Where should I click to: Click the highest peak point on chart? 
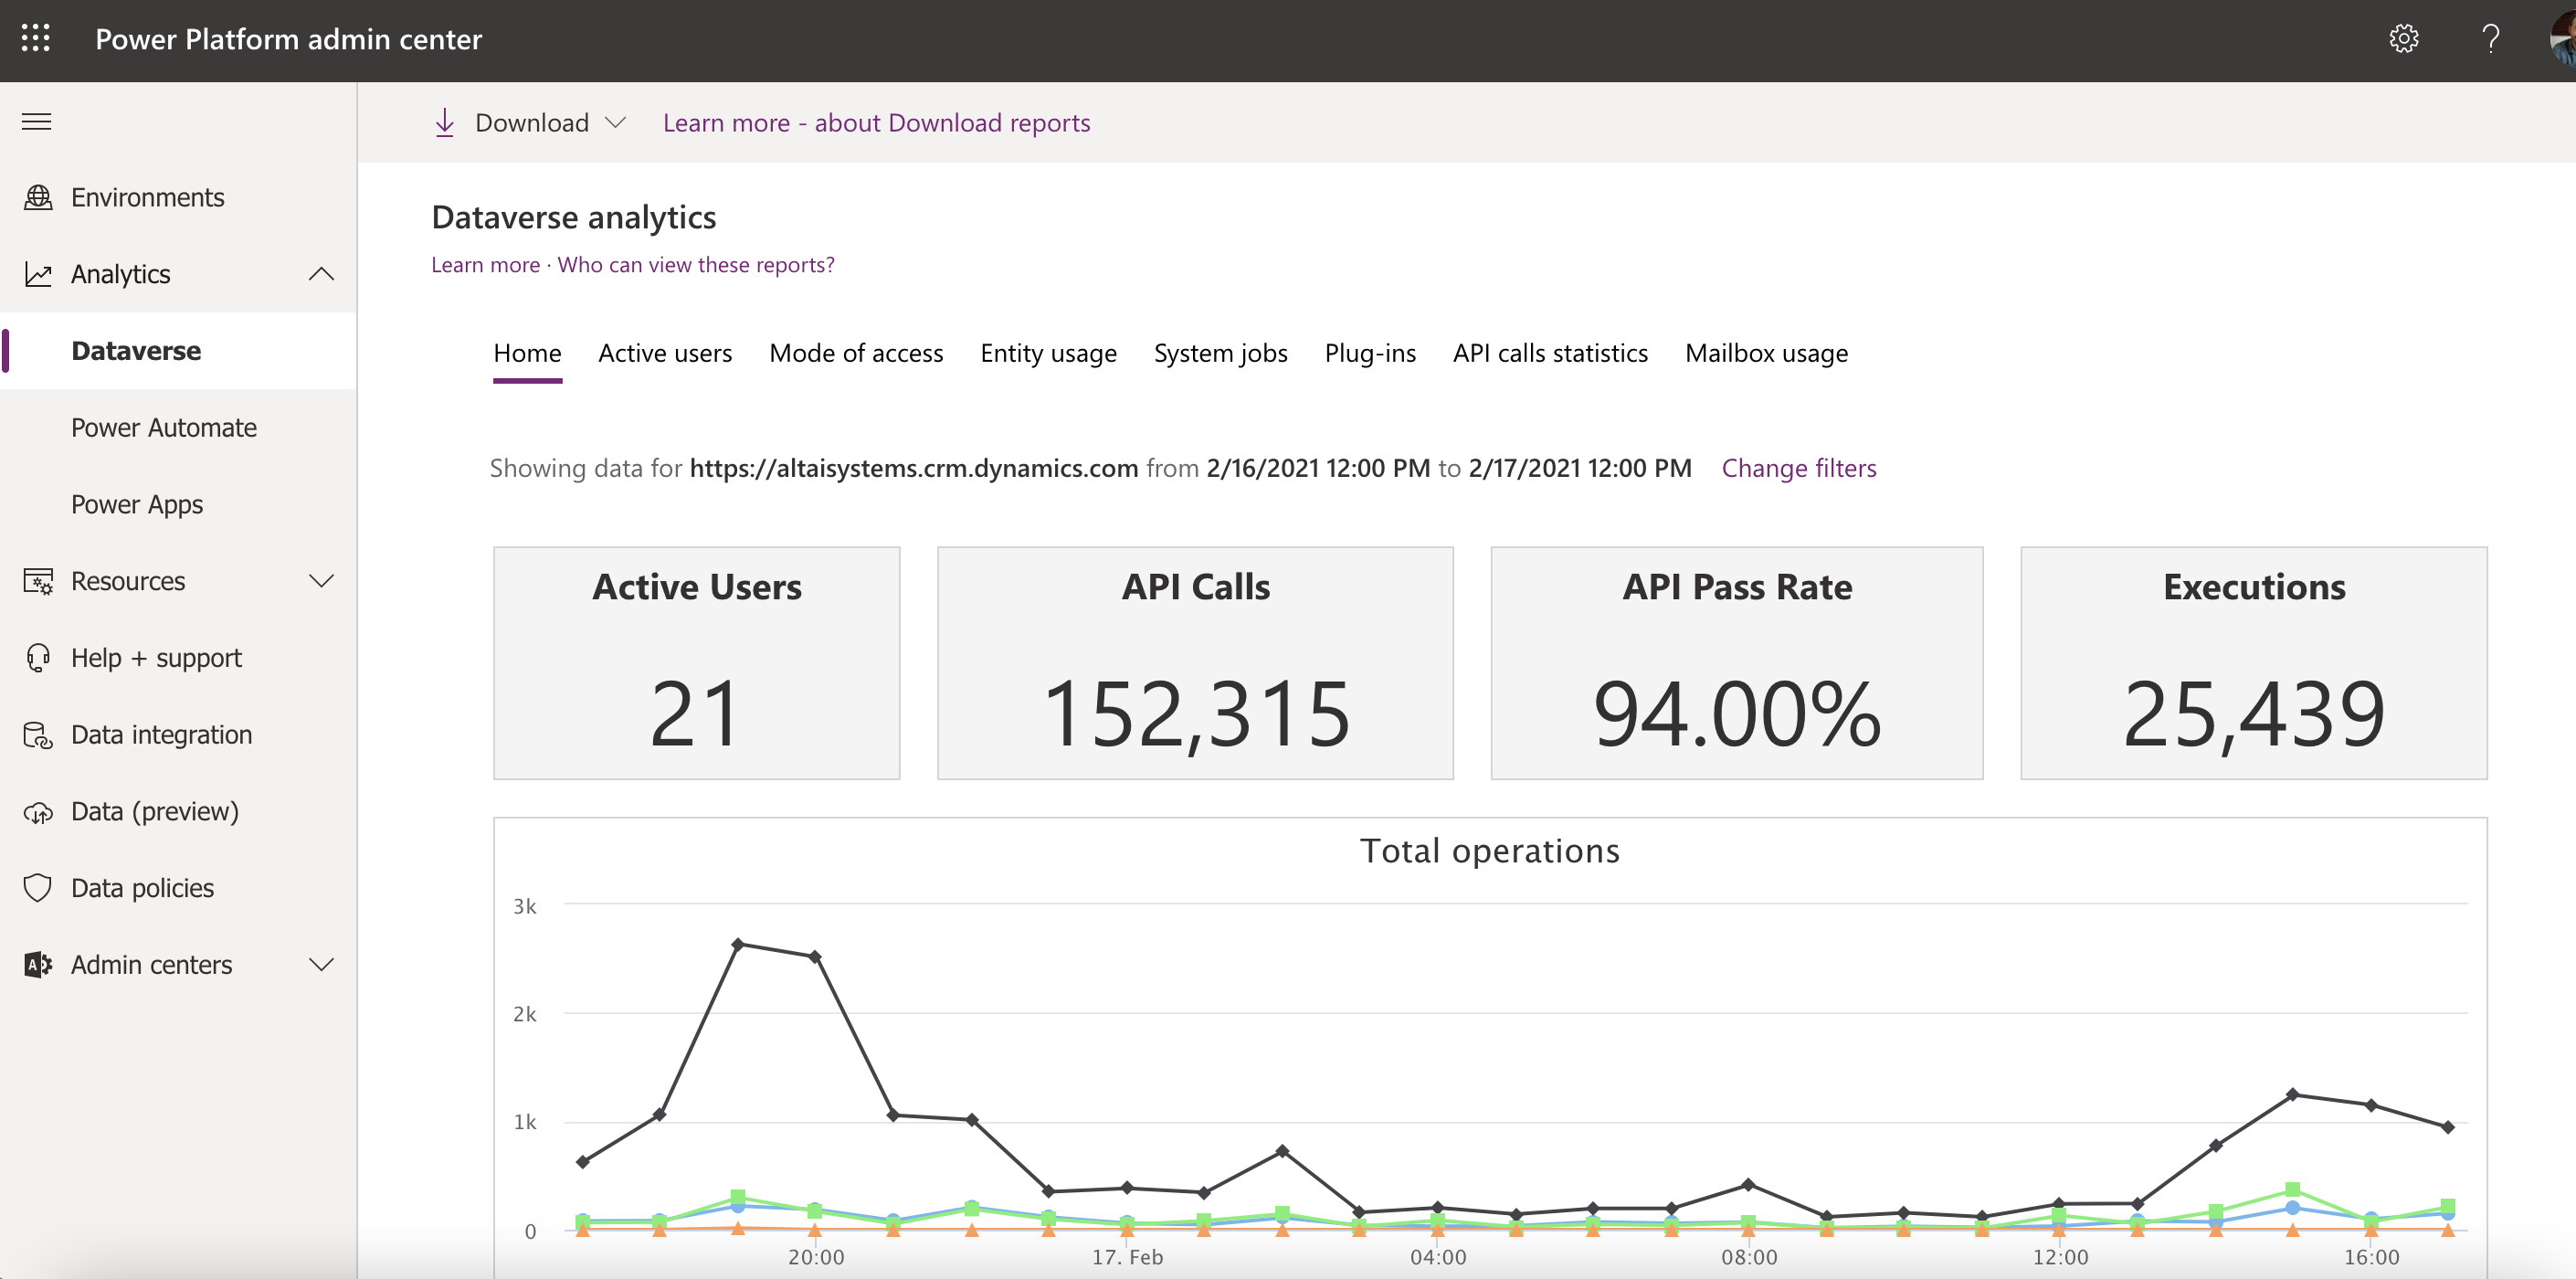coord(738,944)
